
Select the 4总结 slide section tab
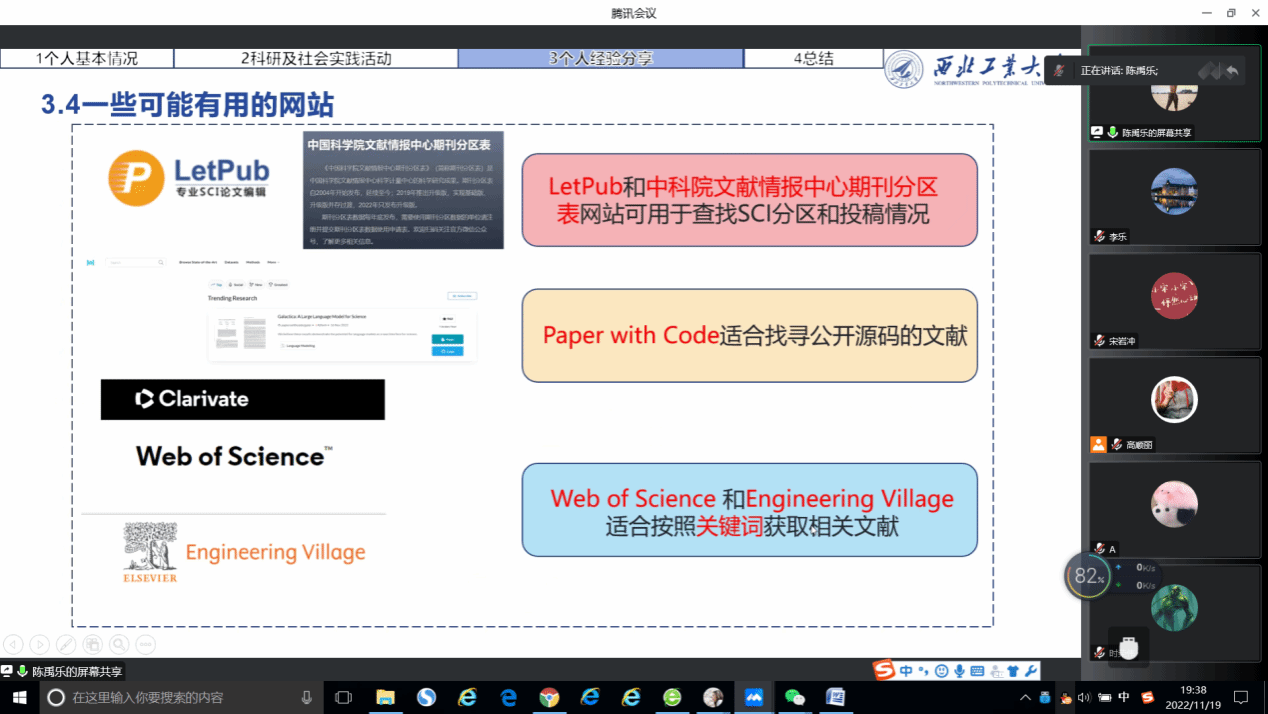pos(813,58)
